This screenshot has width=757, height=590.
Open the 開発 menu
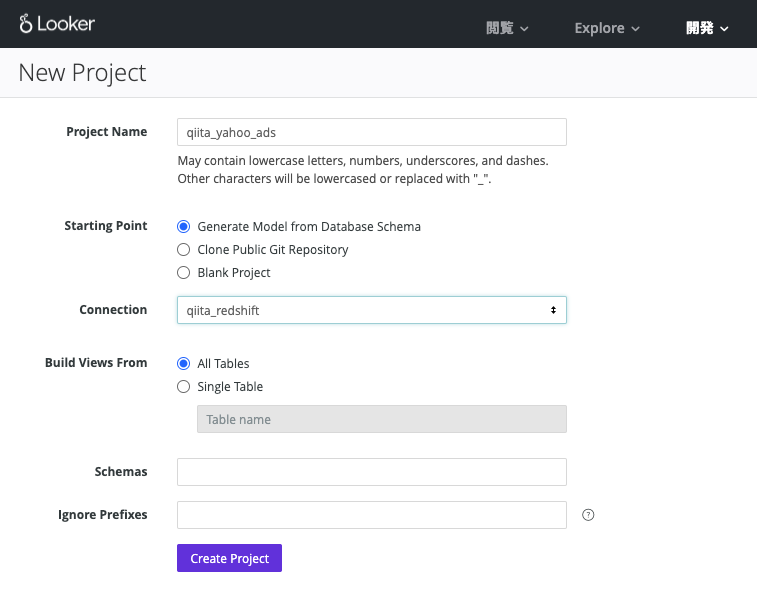(x=707, y=28)
